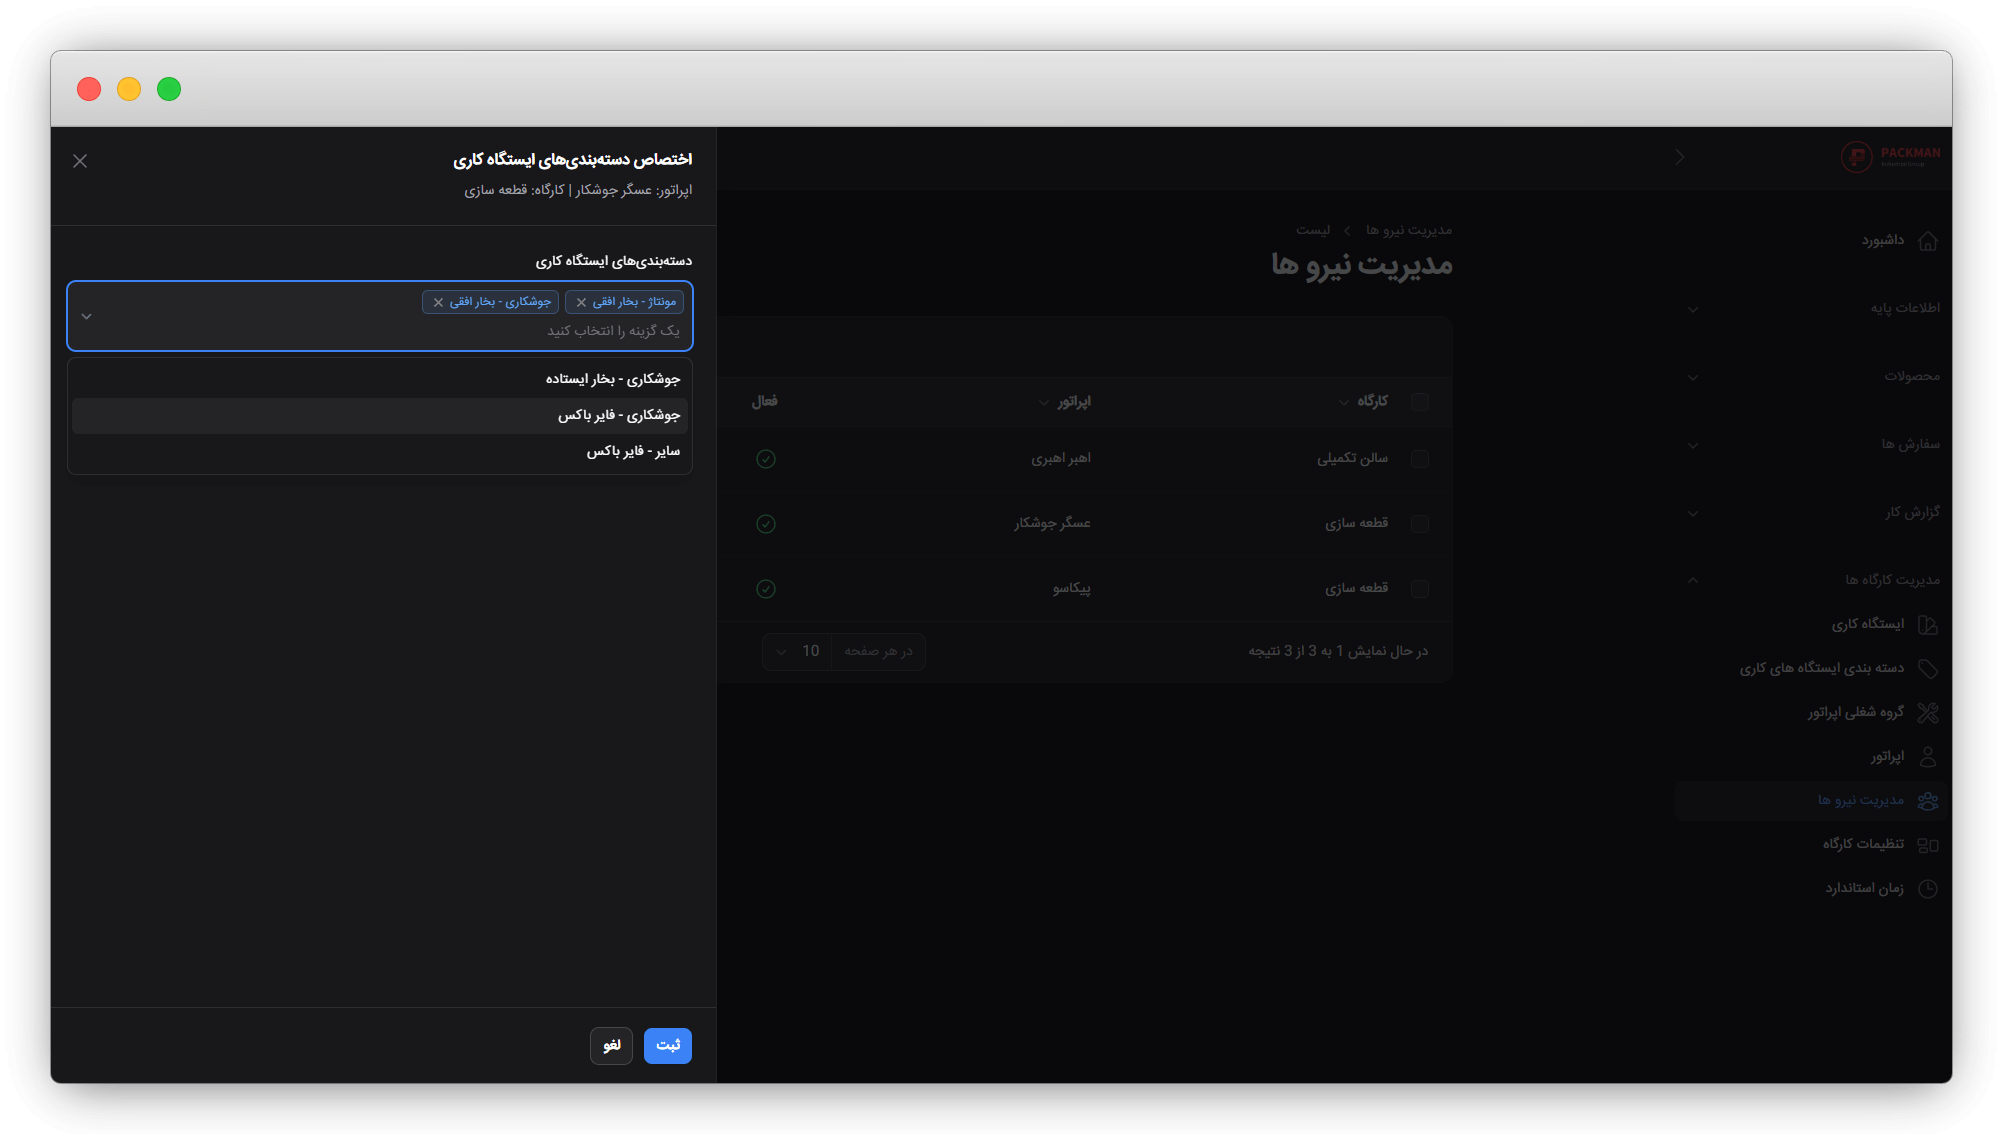Open زمان استاندارد clock icon
Screen dimensions: 2003x1134
(x=1928, y=889)
